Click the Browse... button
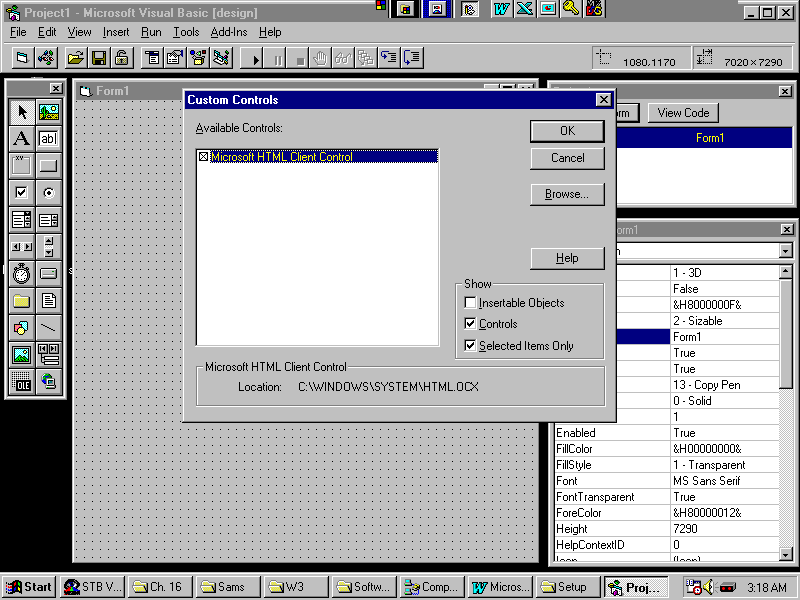800x600 pixels. 567,194
